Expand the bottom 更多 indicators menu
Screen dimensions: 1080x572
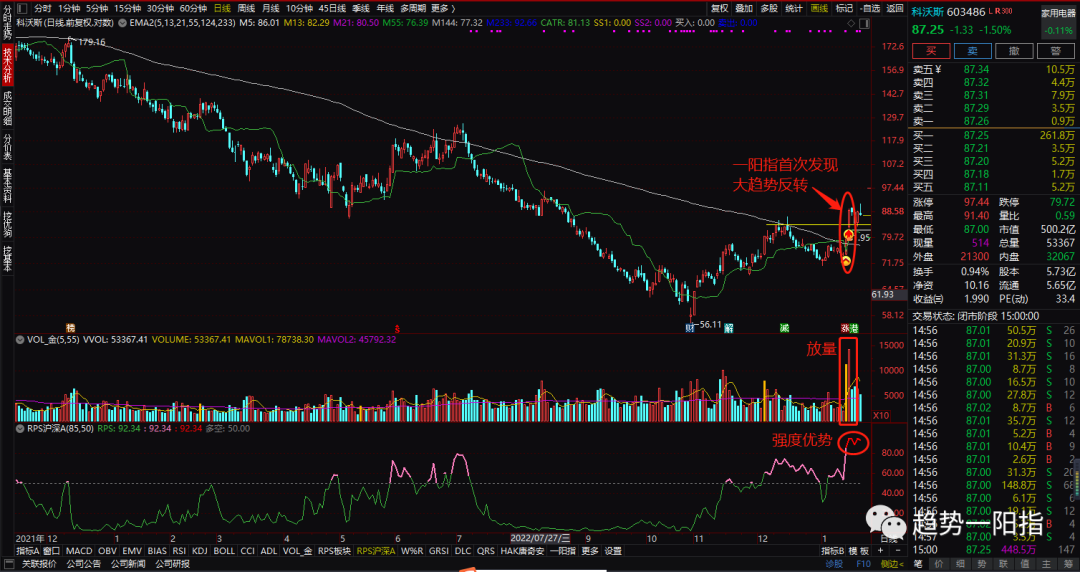pos(590,551)
